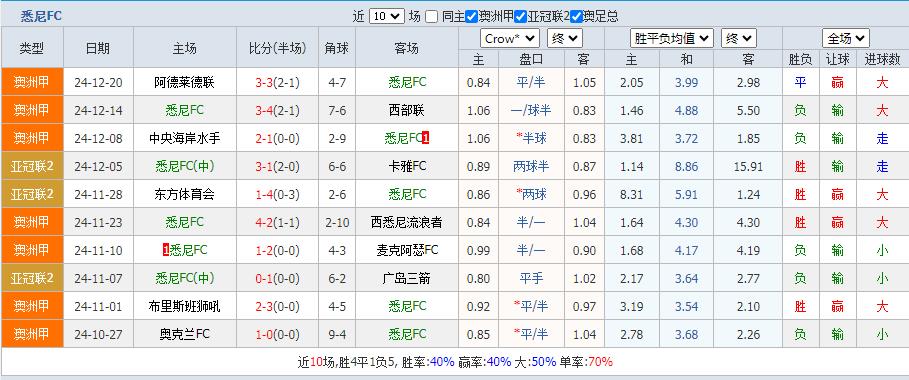This screenshot has height=380, width=909.
Task: Click the 1-4(0-3) score on 24-11-28
Action: click(277, 194)
